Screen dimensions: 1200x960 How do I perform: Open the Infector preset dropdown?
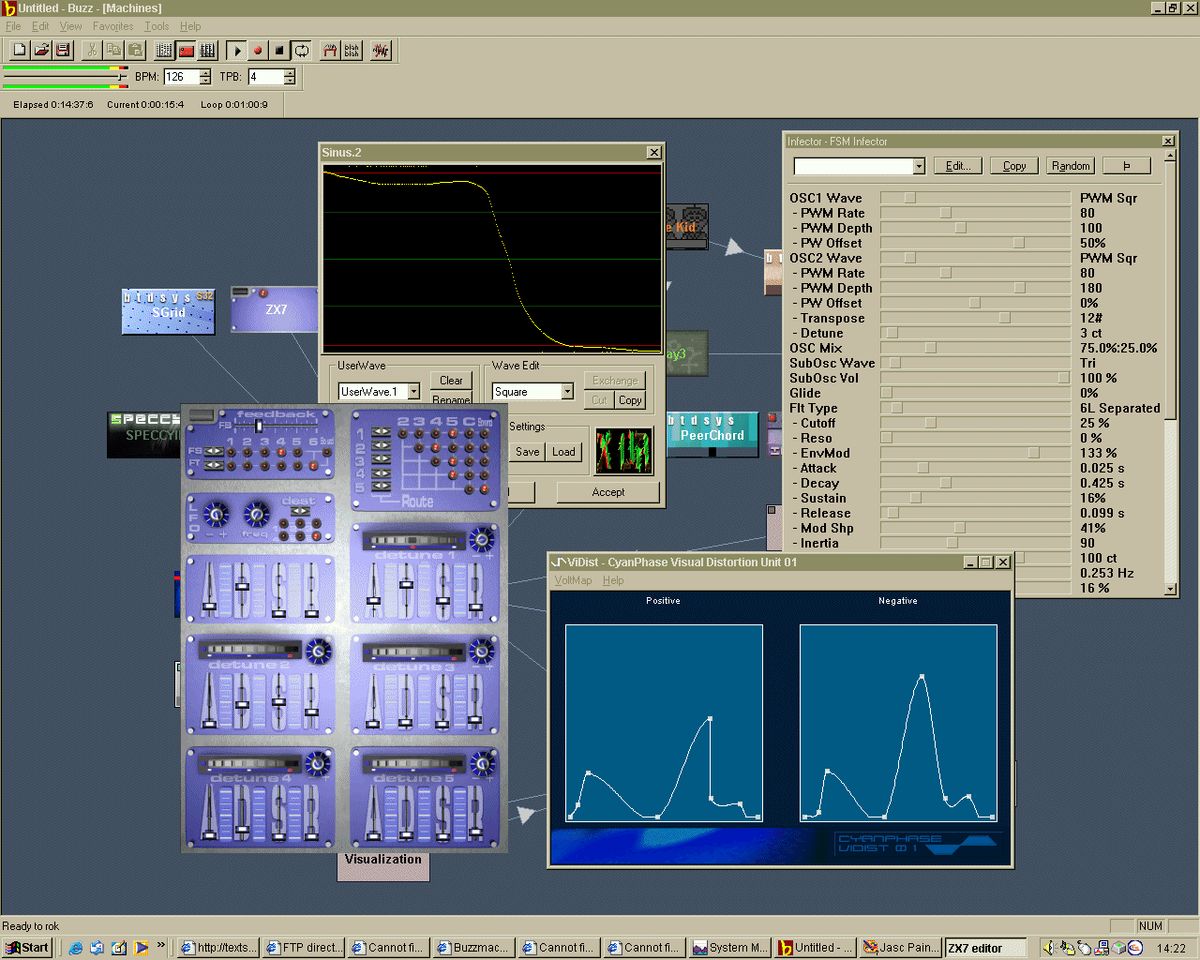coord(918,166)
